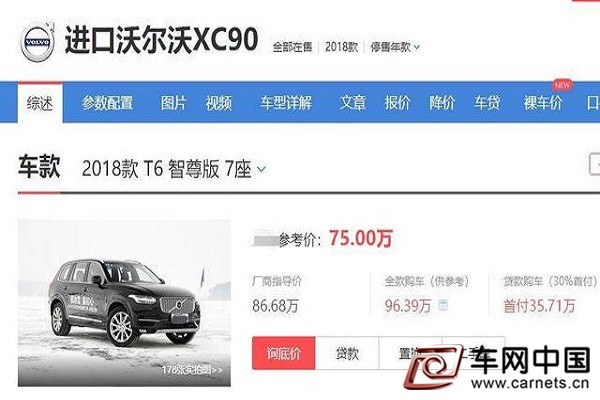
Task: Open the 报价 tab
Action: [x=397, y=103]
